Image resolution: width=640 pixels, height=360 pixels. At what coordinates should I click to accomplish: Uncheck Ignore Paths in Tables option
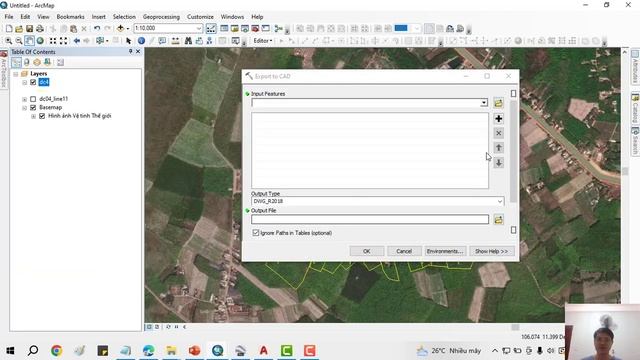256,233
